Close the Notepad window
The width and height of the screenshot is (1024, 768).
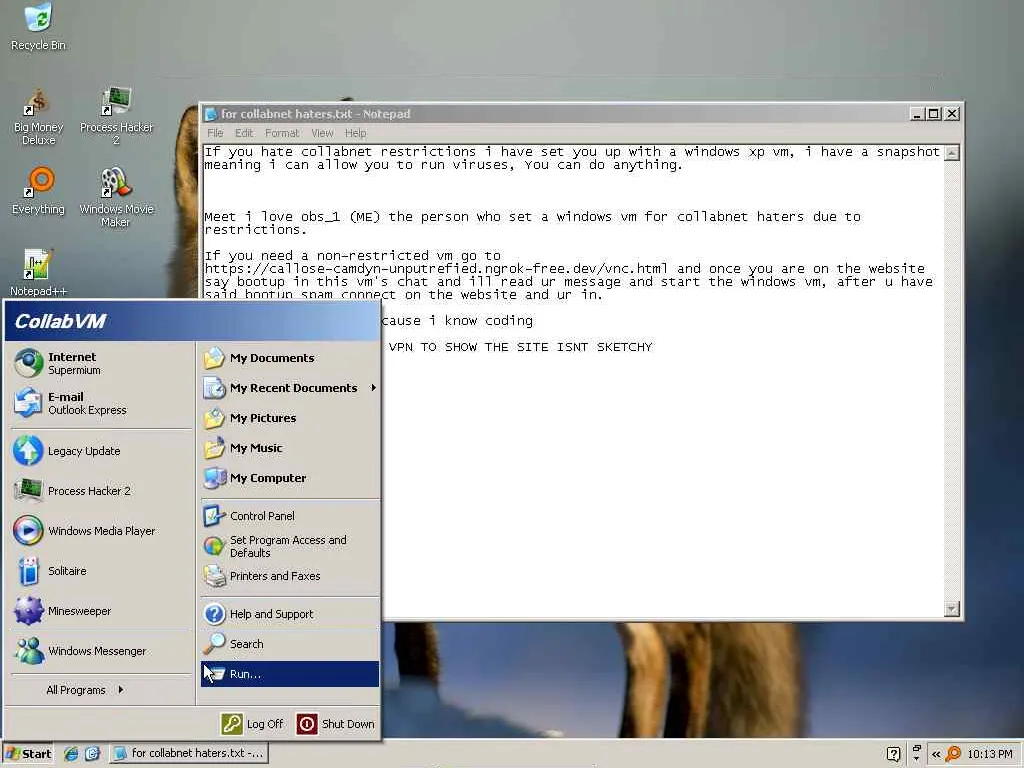pyautogui.click(x=952, y=114)
